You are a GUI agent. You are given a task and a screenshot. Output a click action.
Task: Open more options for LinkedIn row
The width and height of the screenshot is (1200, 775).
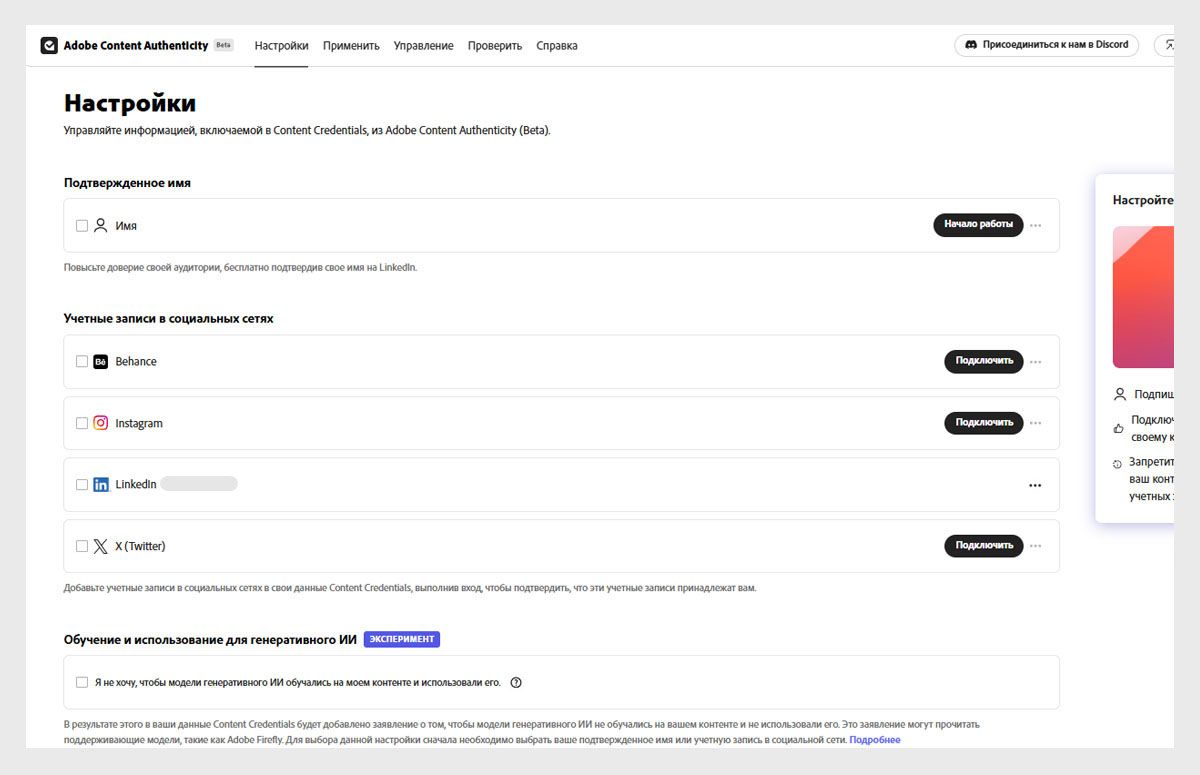tap(1035, 486)
